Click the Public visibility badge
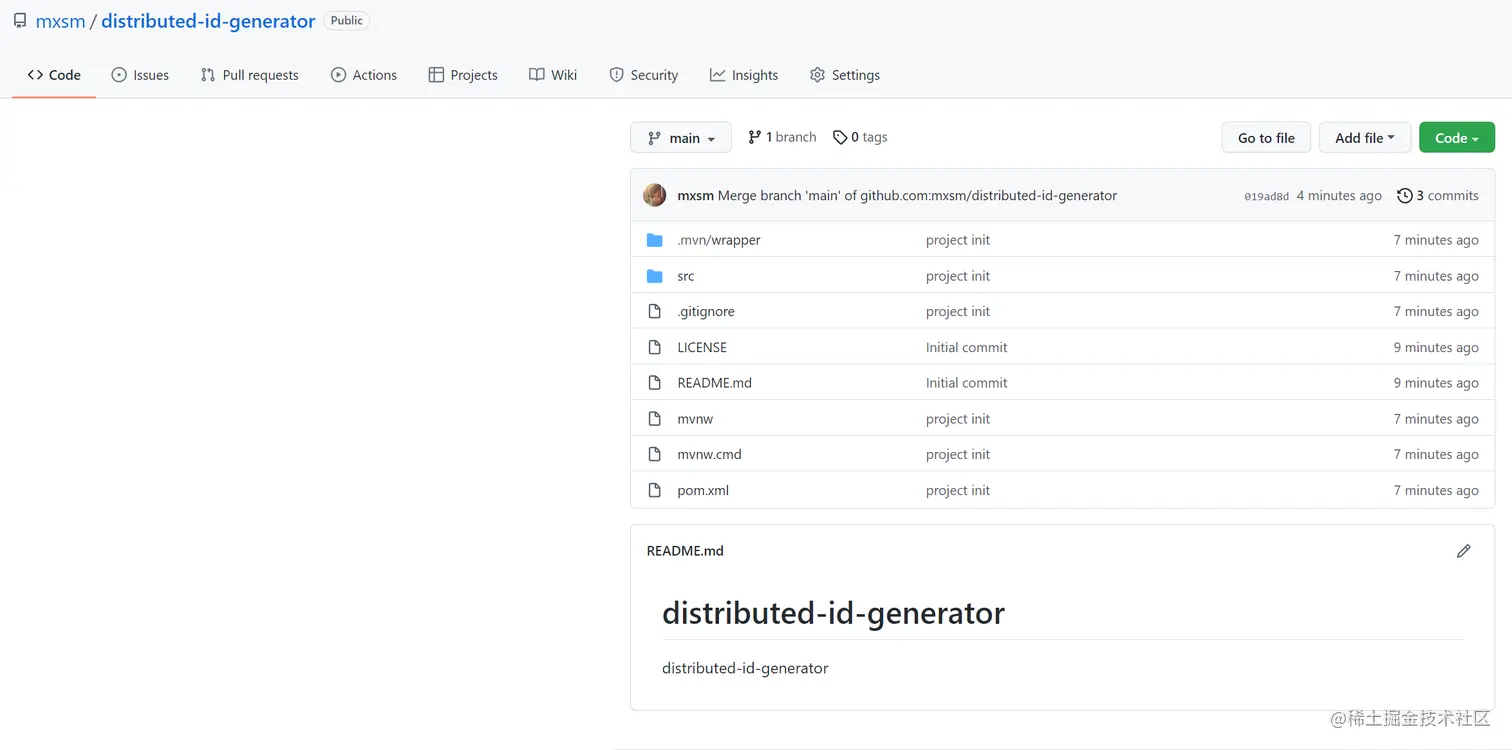Image resolution: width=1512 pixels, height=750 pixels. point(346,21)
